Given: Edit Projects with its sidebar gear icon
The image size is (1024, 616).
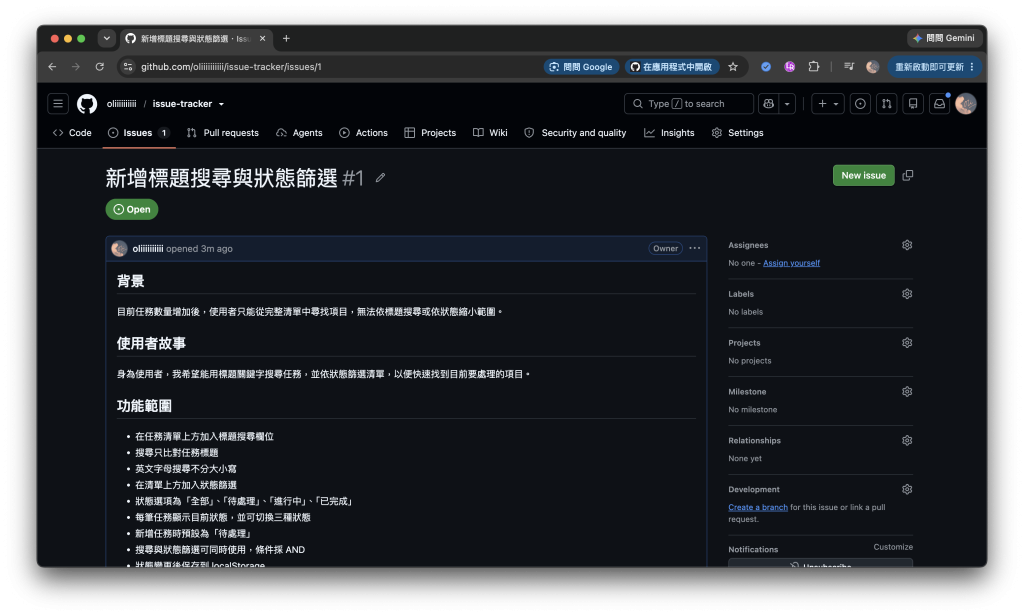Looking at the screenshot, I should pyautogui.click(x=907, y=343).
